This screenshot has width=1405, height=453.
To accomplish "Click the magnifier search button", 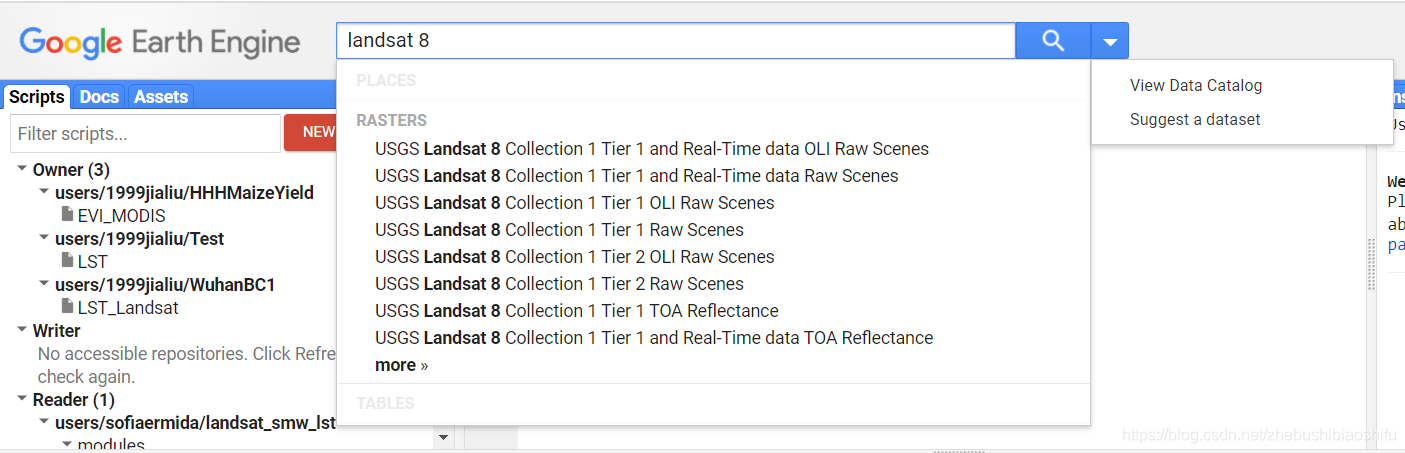I will (x=1052, y=41).
